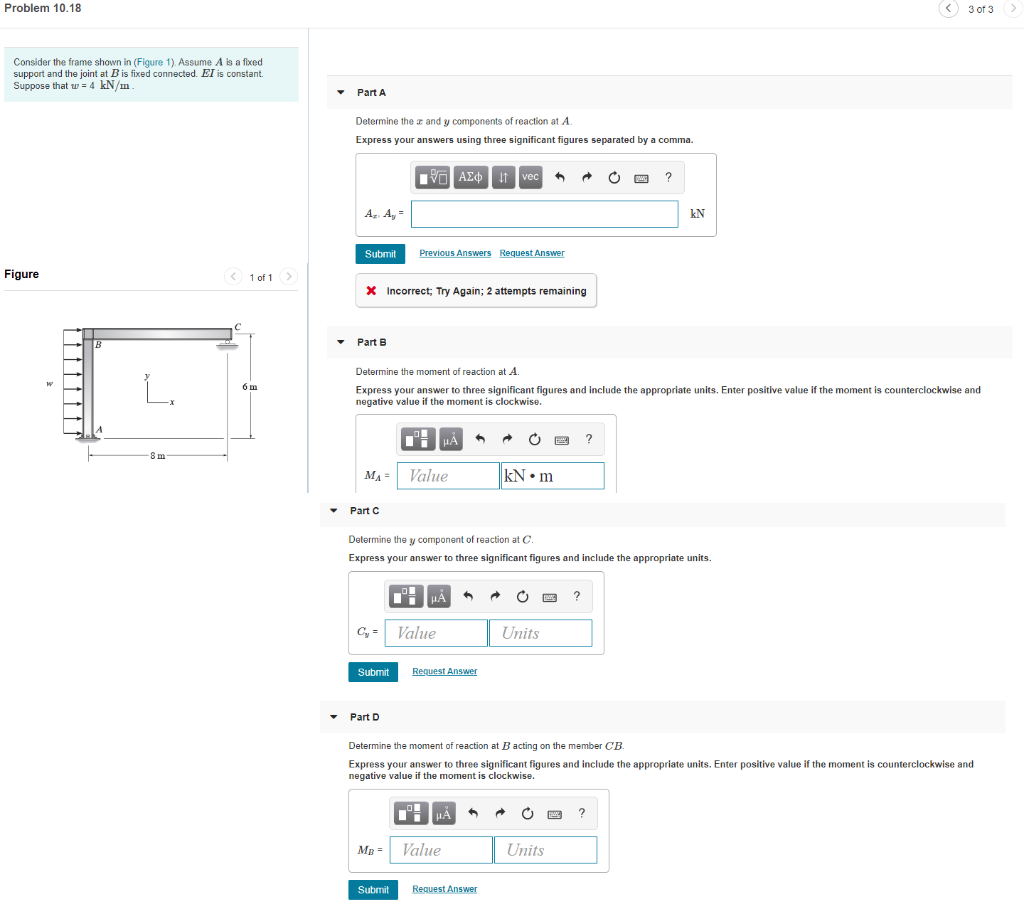
Task: Open help question mark in Part A
Action: pyautogui.click(x=668, y=177)
